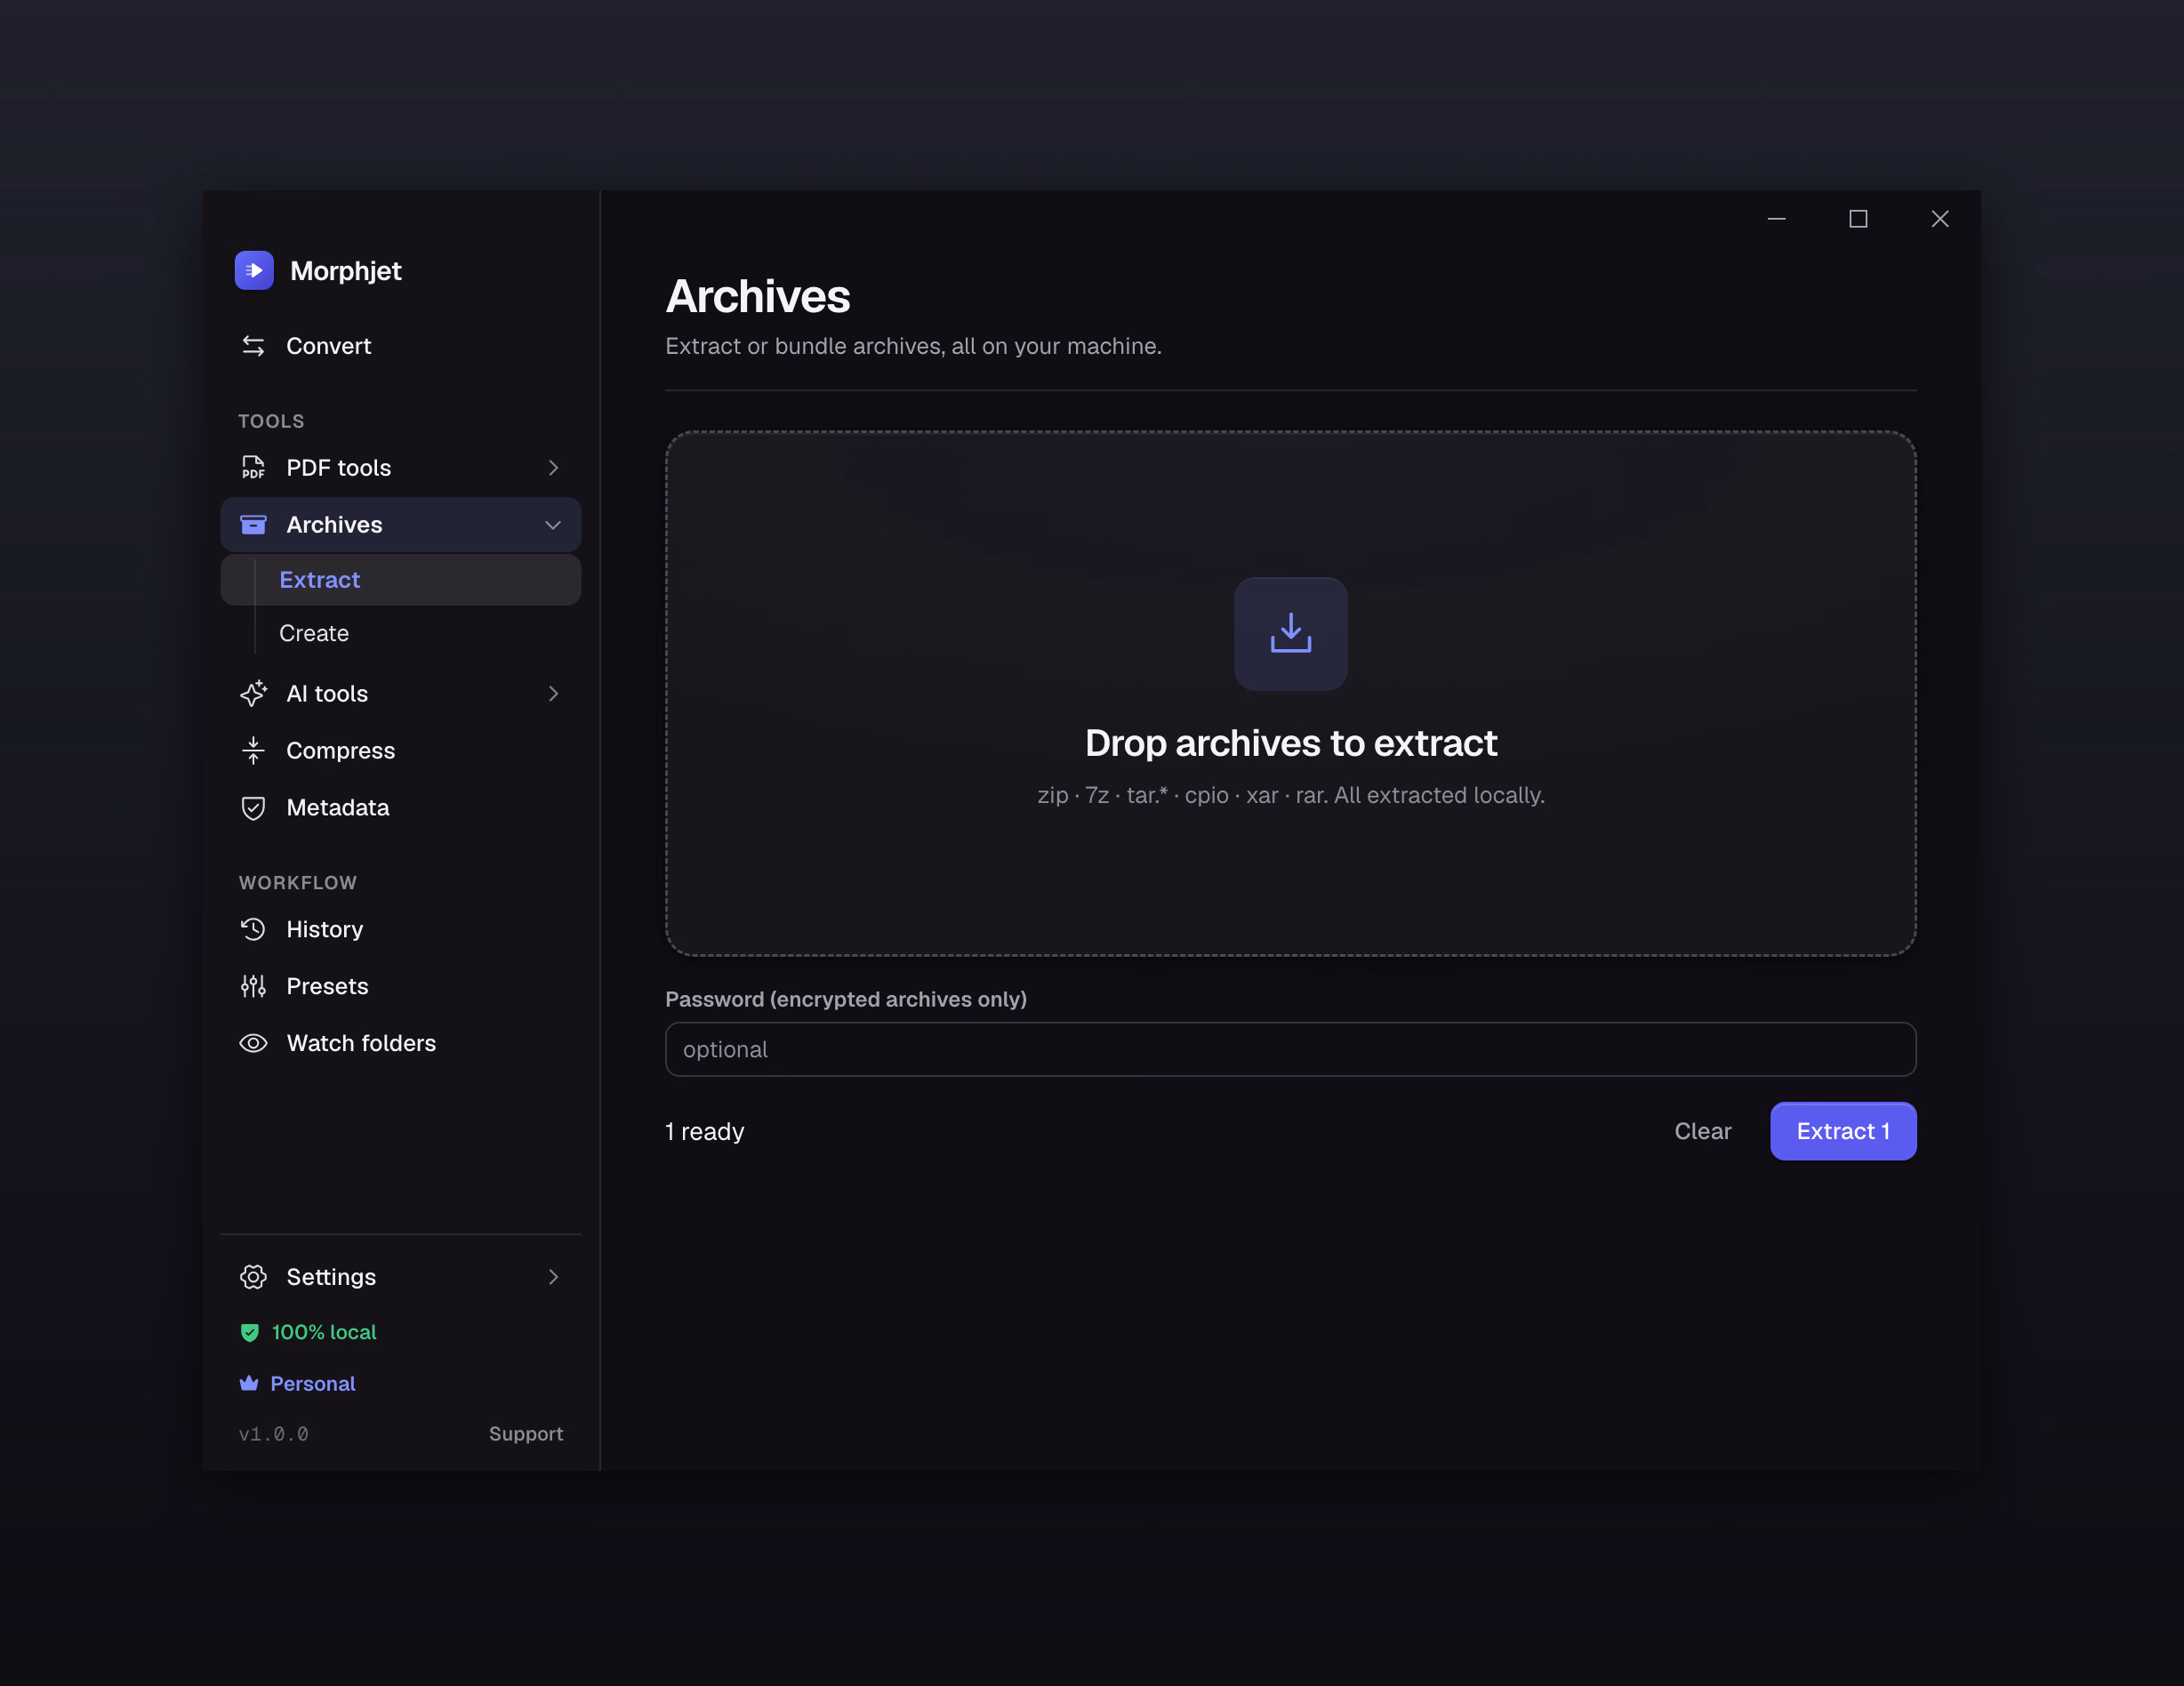This screenshot has width=2184, height=1686.
Task: Click the 100% local status text
Action: pyautogui.click(x=324, y=1332)
